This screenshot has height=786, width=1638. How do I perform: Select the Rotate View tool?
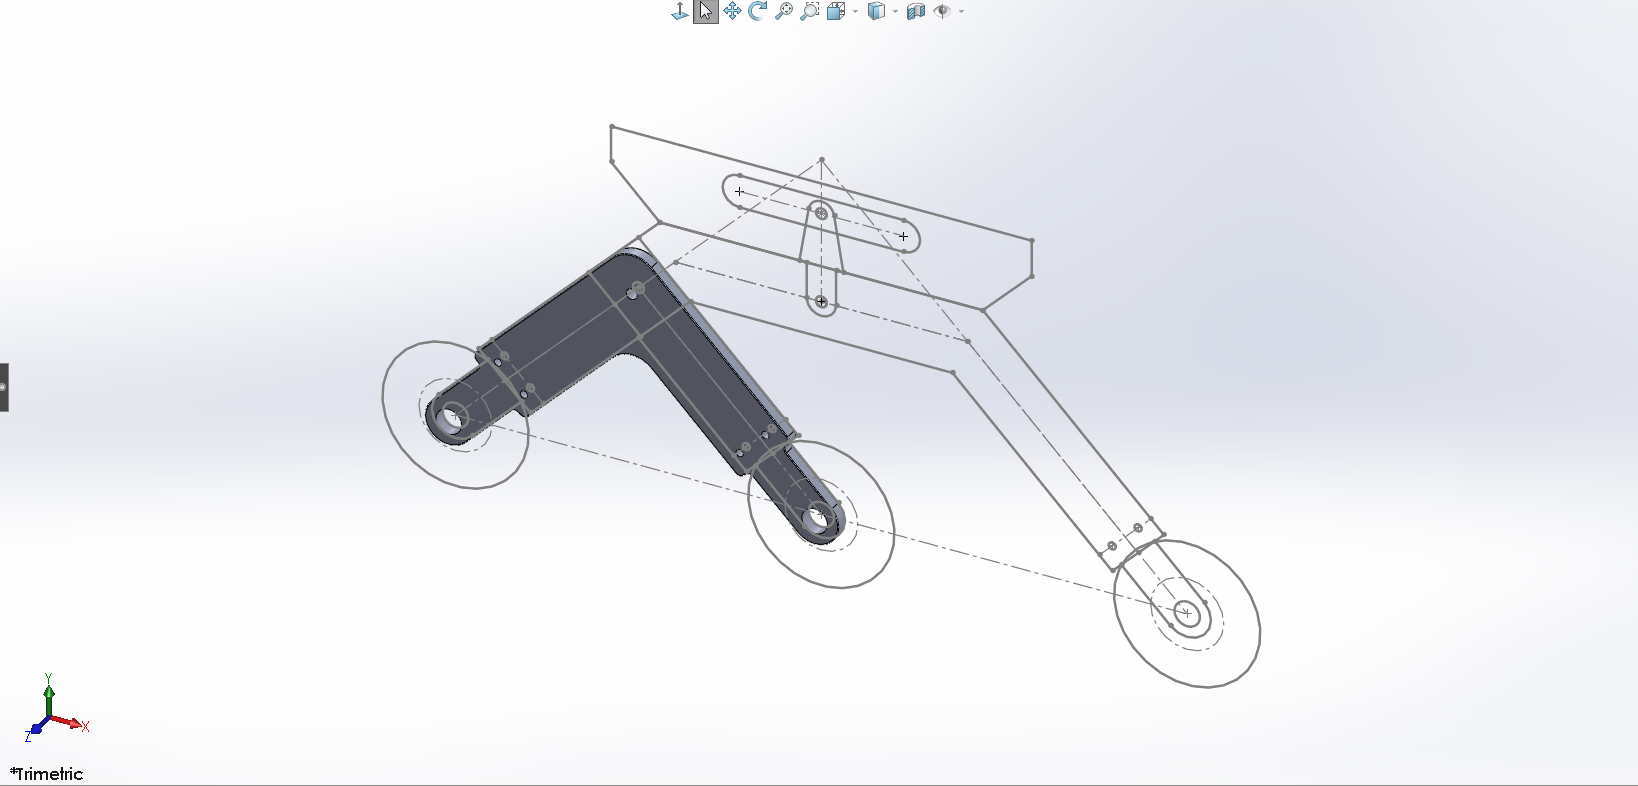pyautogui.click(x=758, y=11)
